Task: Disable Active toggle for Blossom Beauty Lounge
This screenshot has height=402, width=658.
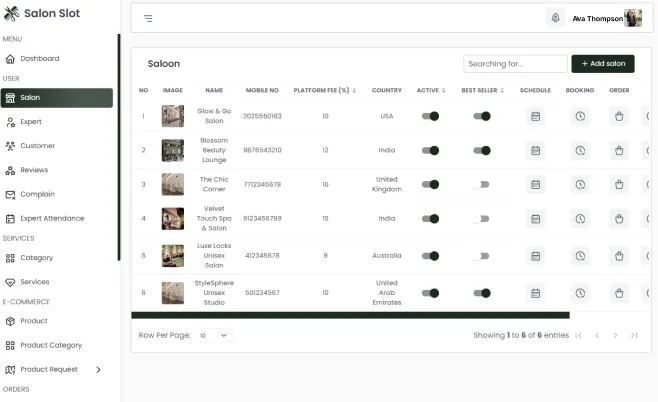Action: tap(430, 150)
